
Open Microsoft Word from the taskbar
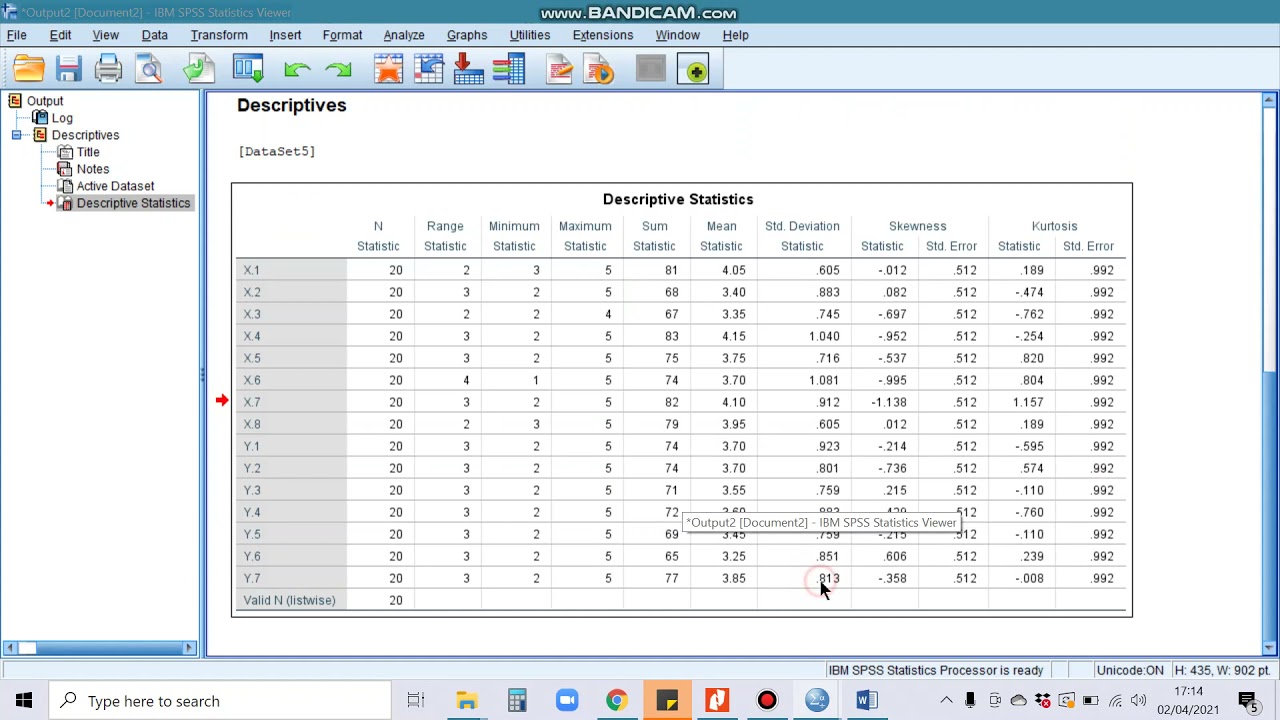(x=866, y=701)
